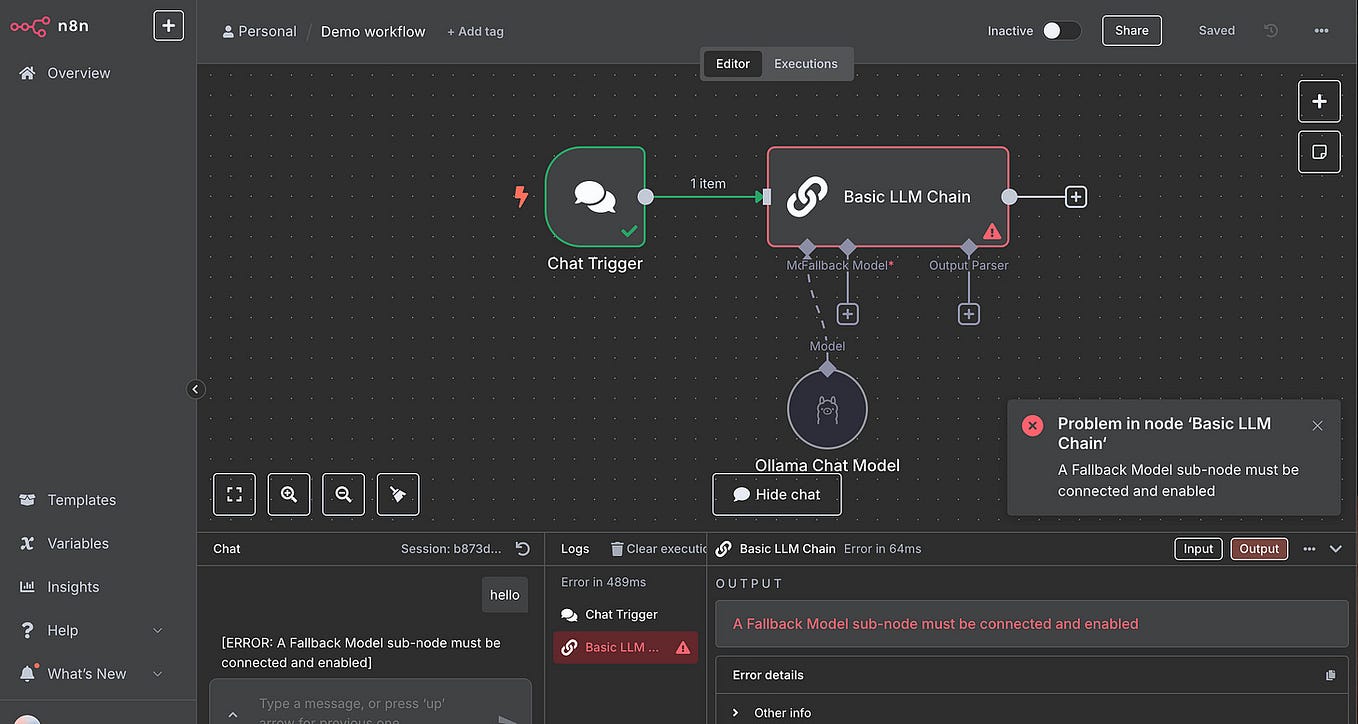The image size is (1358, 724).
Task: Click the zoom out magnifier icon
Action: [x=343, y=493]
